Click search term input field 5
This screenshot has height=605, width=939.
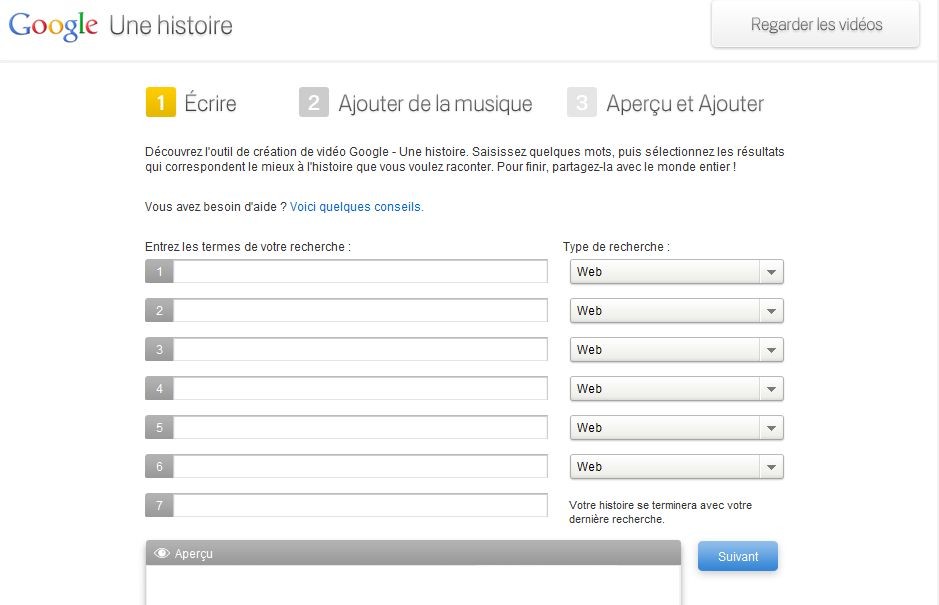360,428
